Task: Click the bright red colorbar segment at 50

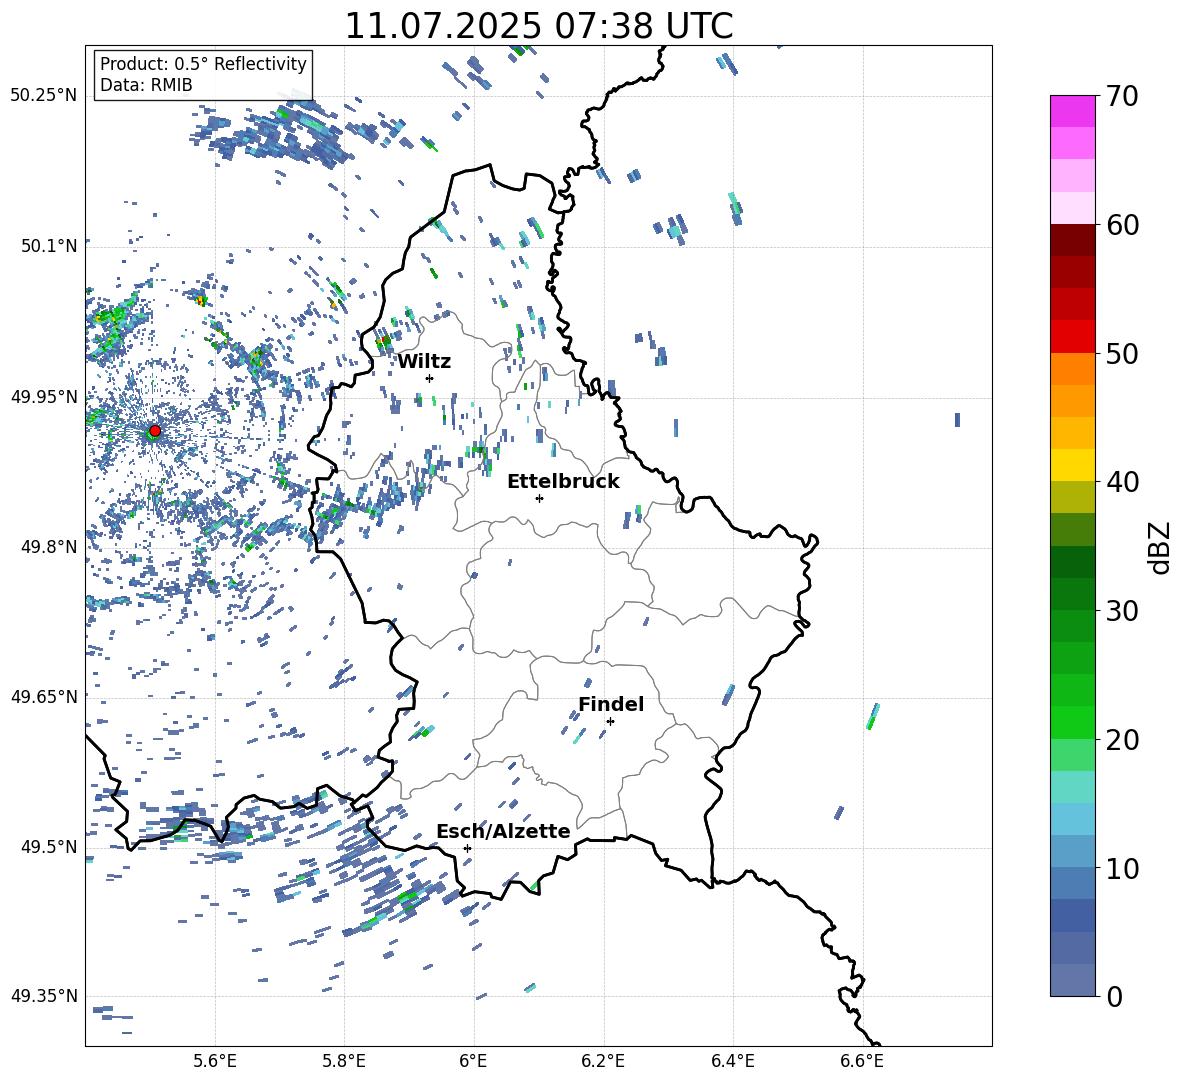Action: (1073, 337)
